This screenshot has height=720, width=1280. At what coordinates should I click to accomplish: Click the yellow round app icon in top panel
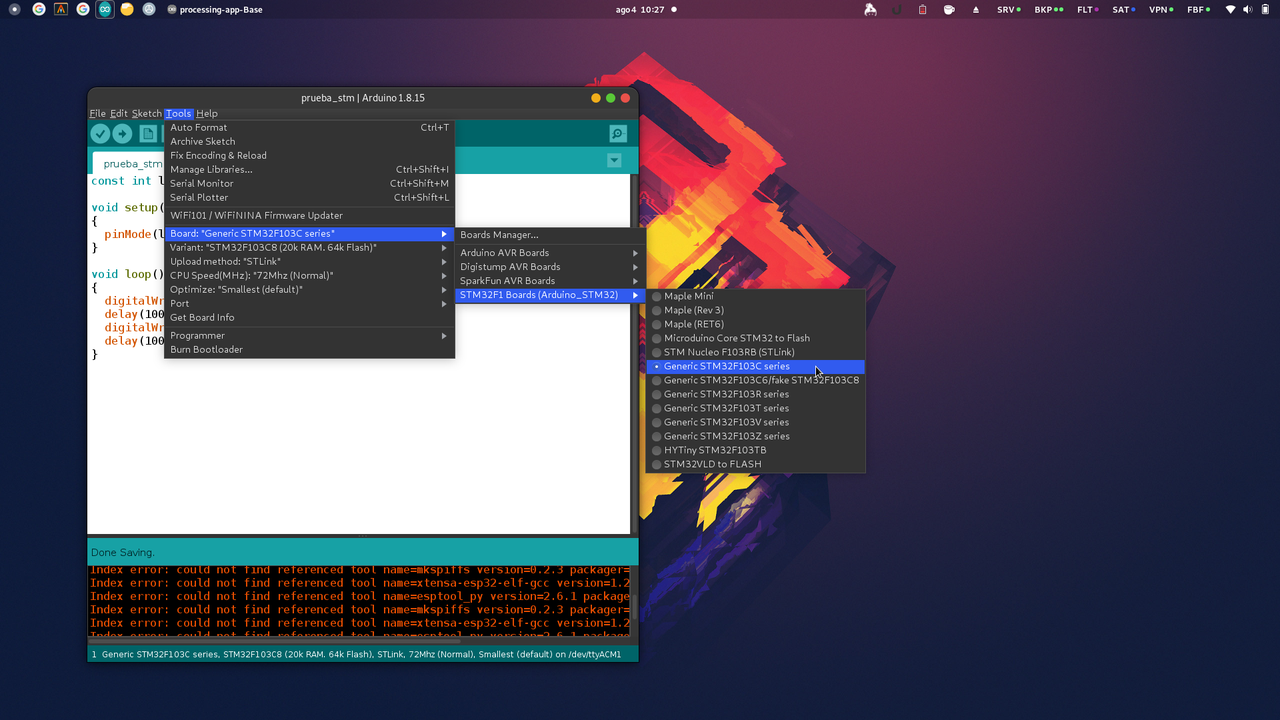[x=127, y=9]
